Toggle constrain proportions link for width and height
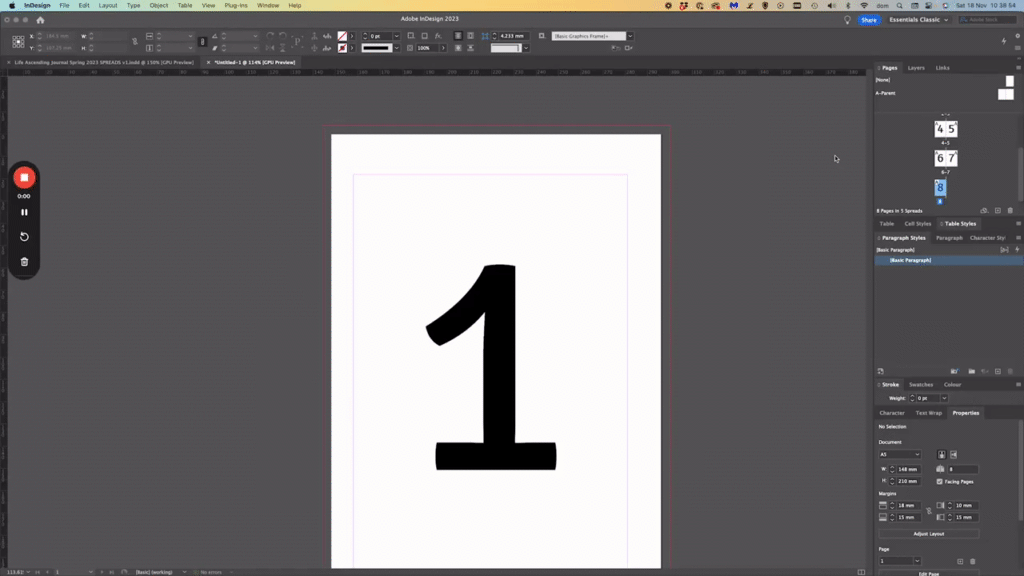Viewport: 1024px width, 576px height. tap(135, 42)
